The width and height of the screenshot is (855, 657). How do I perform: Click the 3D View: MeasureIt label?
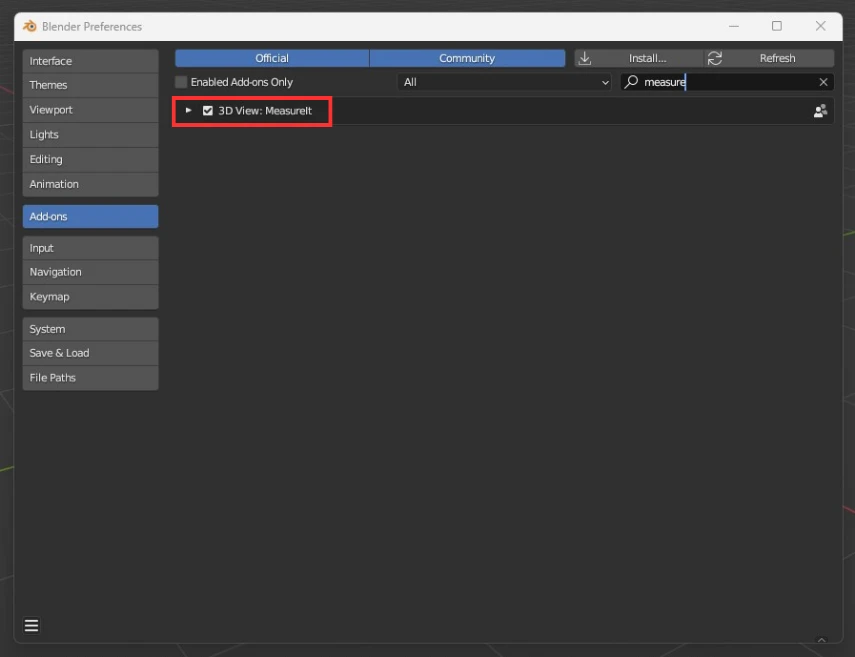pyautogui.click(x=265, y=111)
